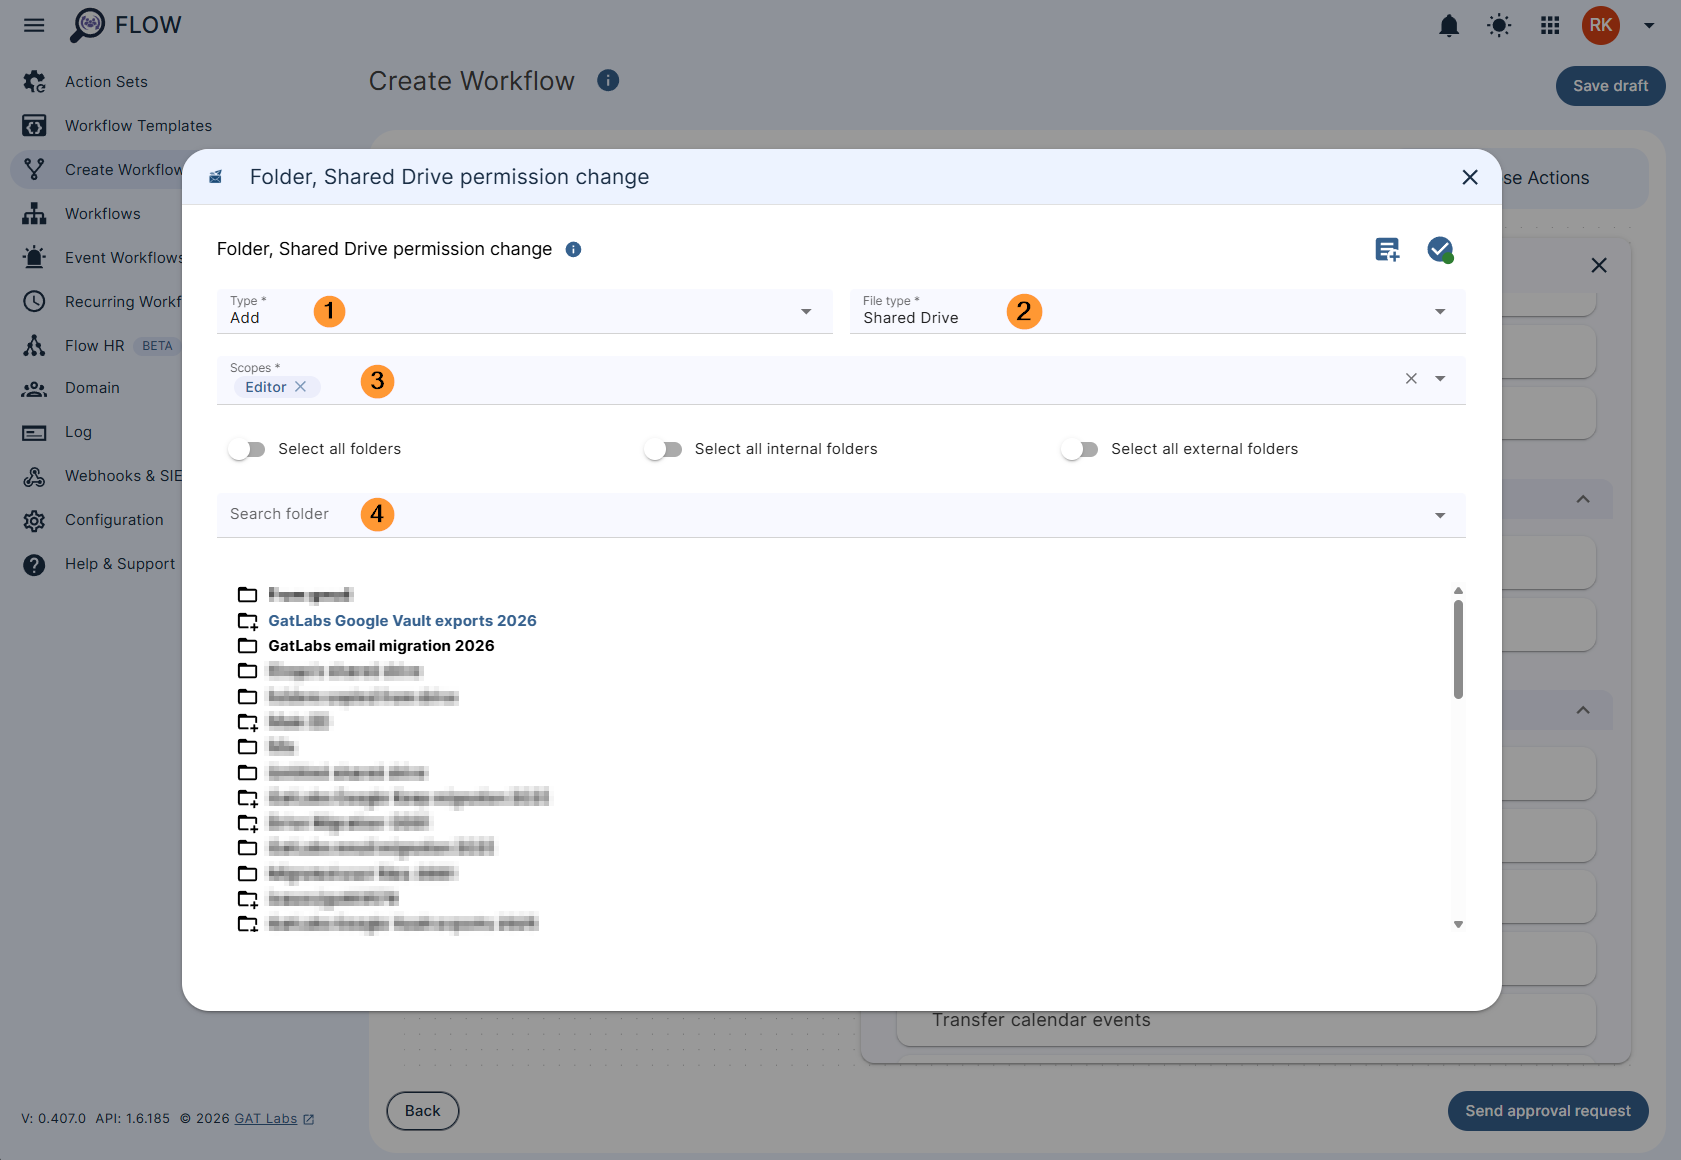Open Help & Support from the sidebar
1681x1160 pixels.
coord(119,563)
